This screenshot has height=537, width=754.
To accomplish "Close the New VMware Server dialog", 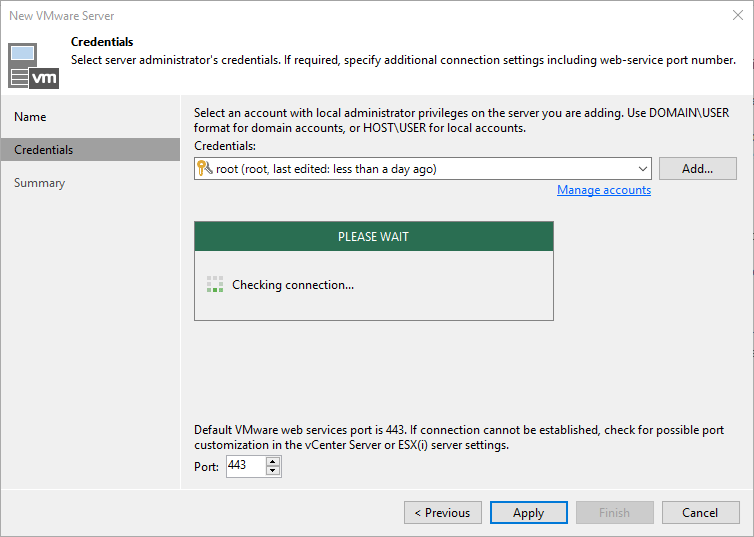I will click(x=738, y=15).
